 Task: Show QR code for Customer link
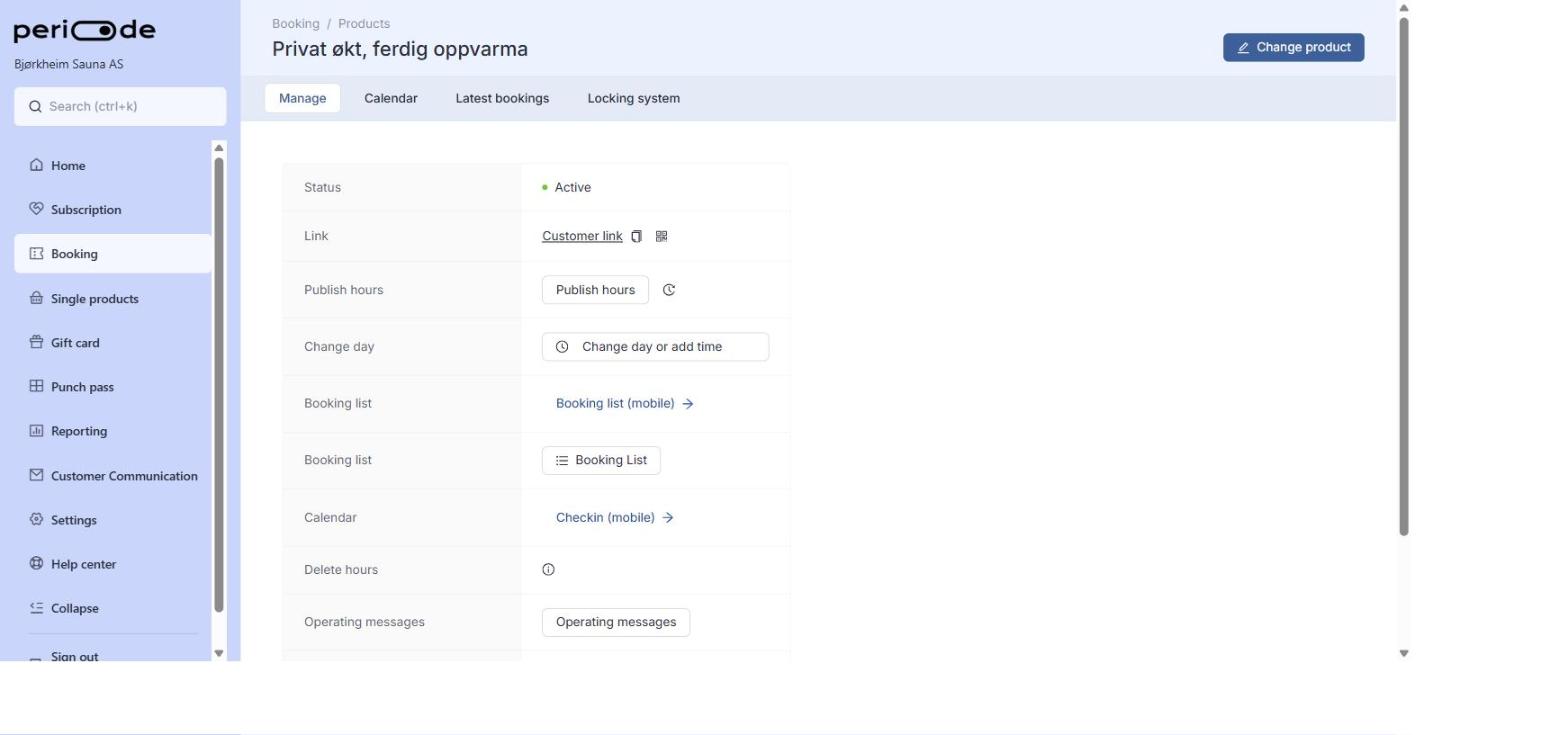[661, 236]
